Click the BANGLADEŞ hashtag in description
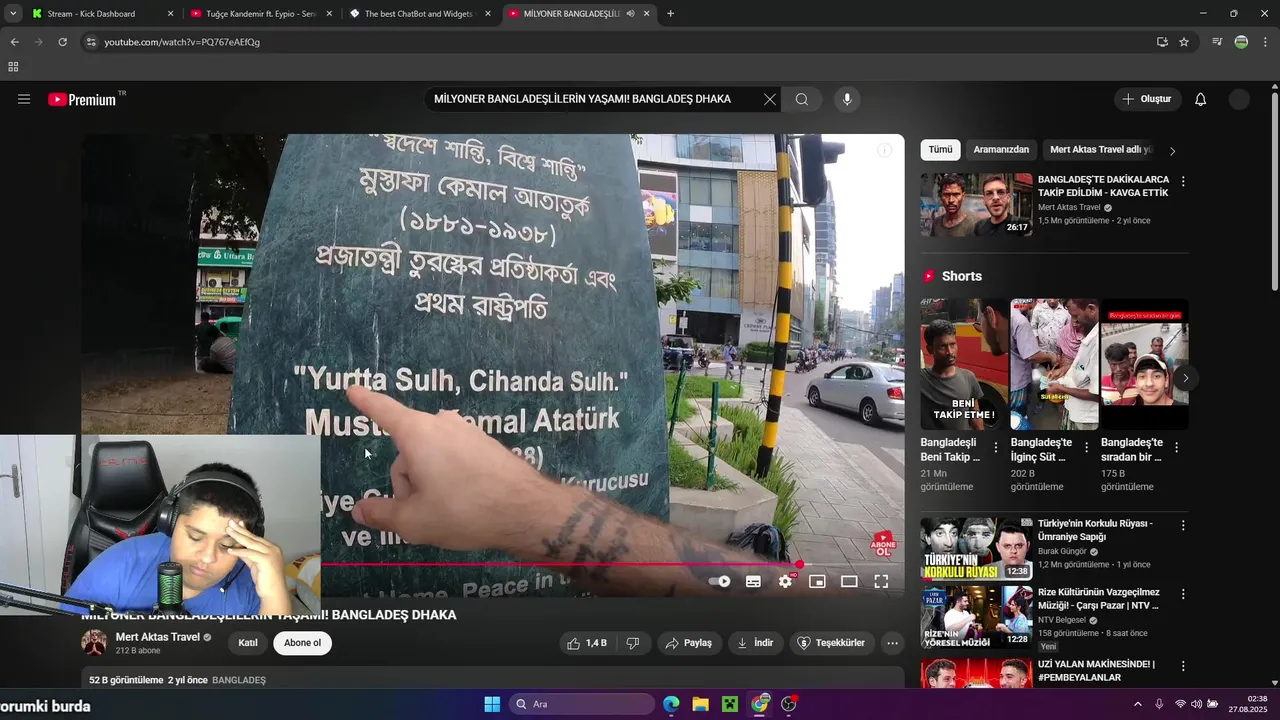This screenshot has width=1280, height=720. tap(239, 680)
